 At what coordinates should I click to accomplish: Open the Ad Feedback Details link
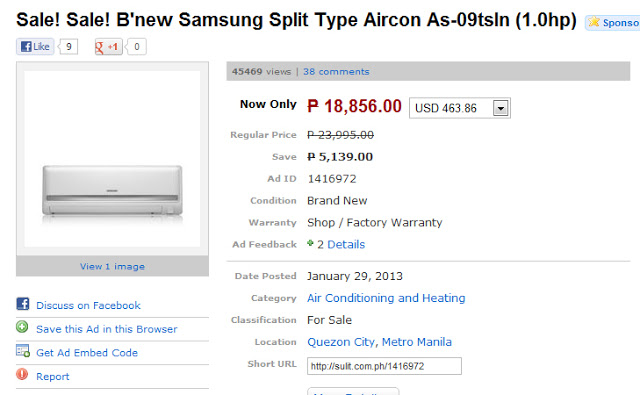tap(346, 244)
